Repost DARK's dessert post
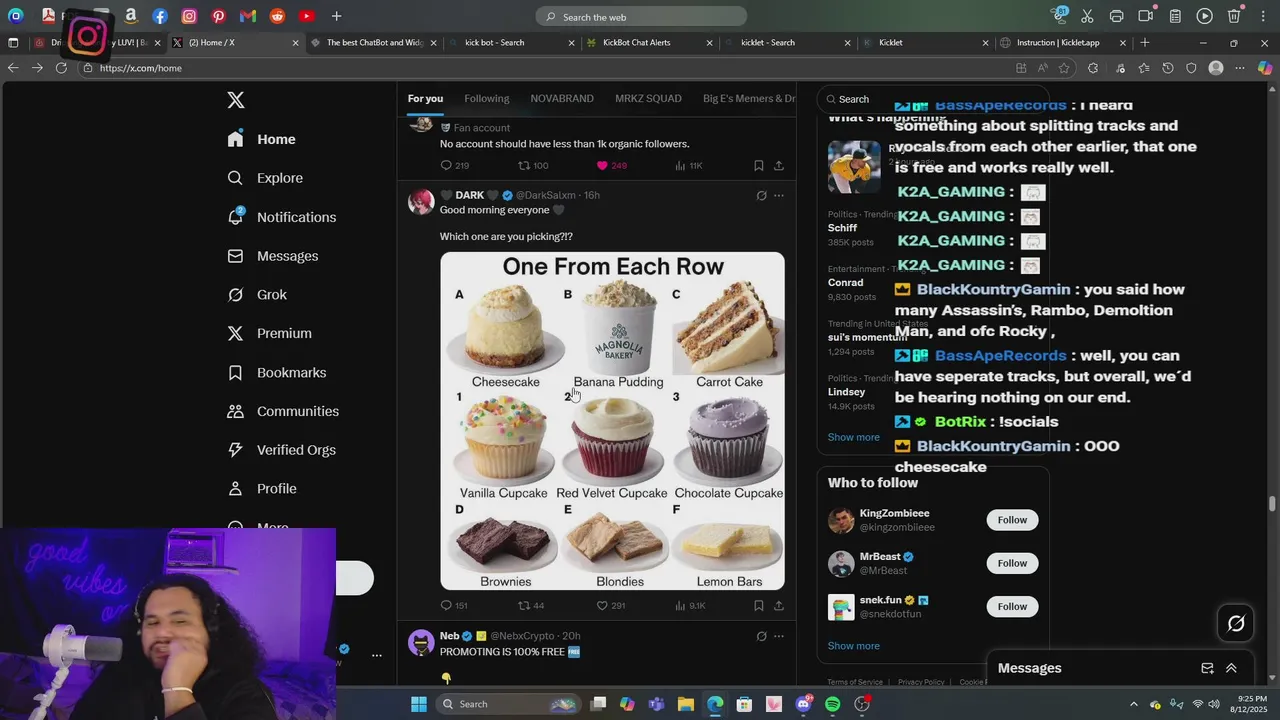1280x720 pixels. click(x=531, y=605)
